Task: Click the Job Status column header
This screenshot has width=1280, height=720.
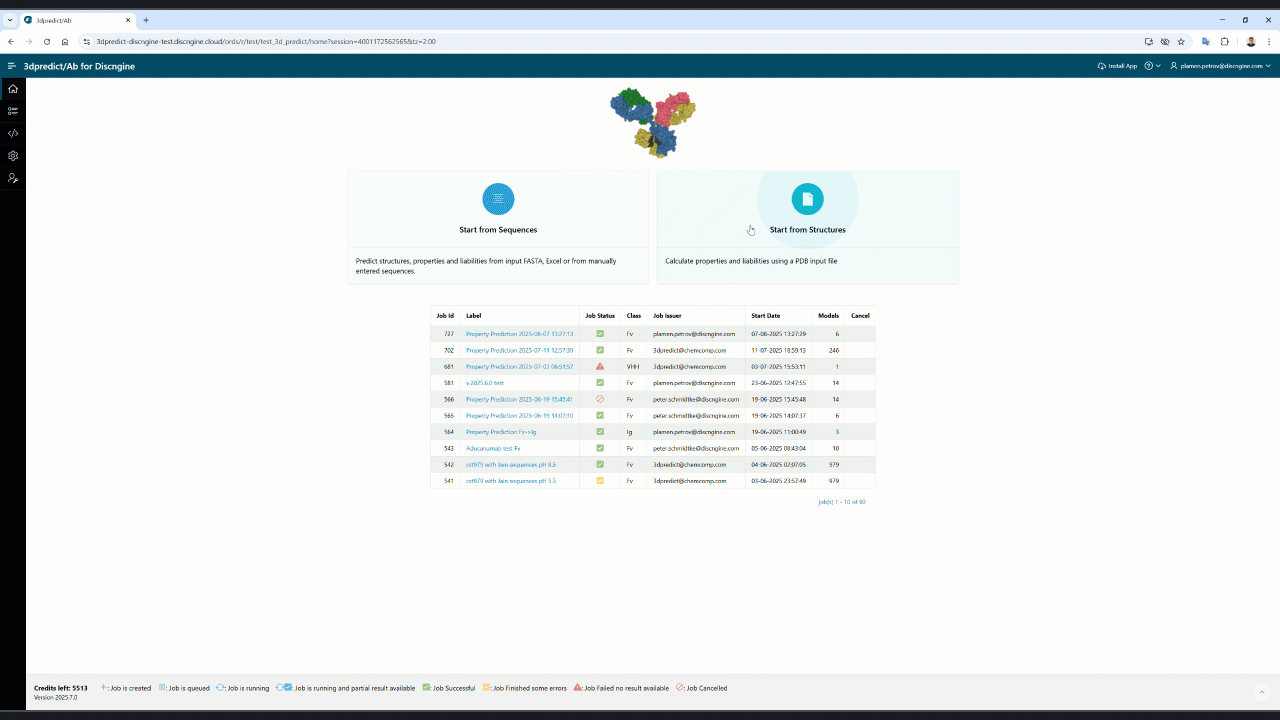Action: click(600, 315)
